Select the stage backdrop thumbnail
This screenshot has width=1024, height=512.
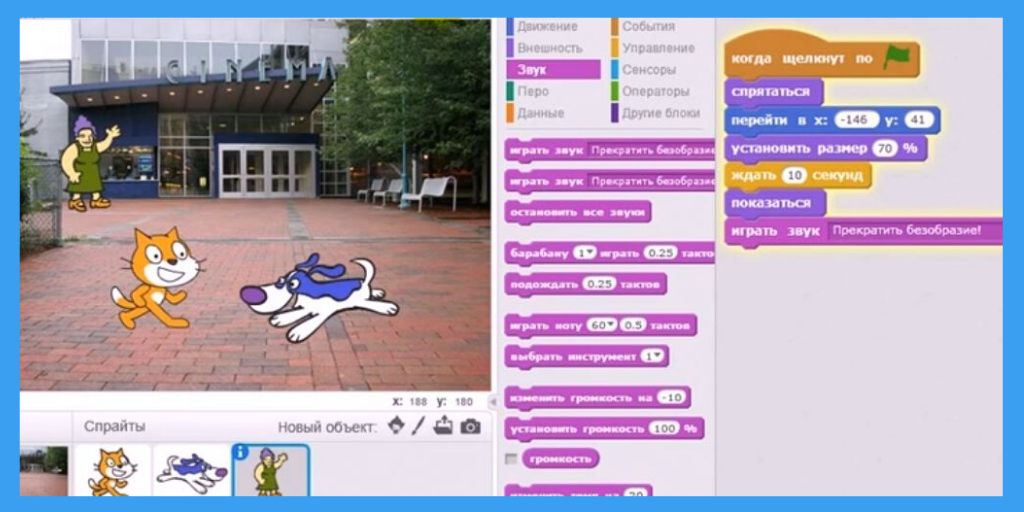(44, 471)
